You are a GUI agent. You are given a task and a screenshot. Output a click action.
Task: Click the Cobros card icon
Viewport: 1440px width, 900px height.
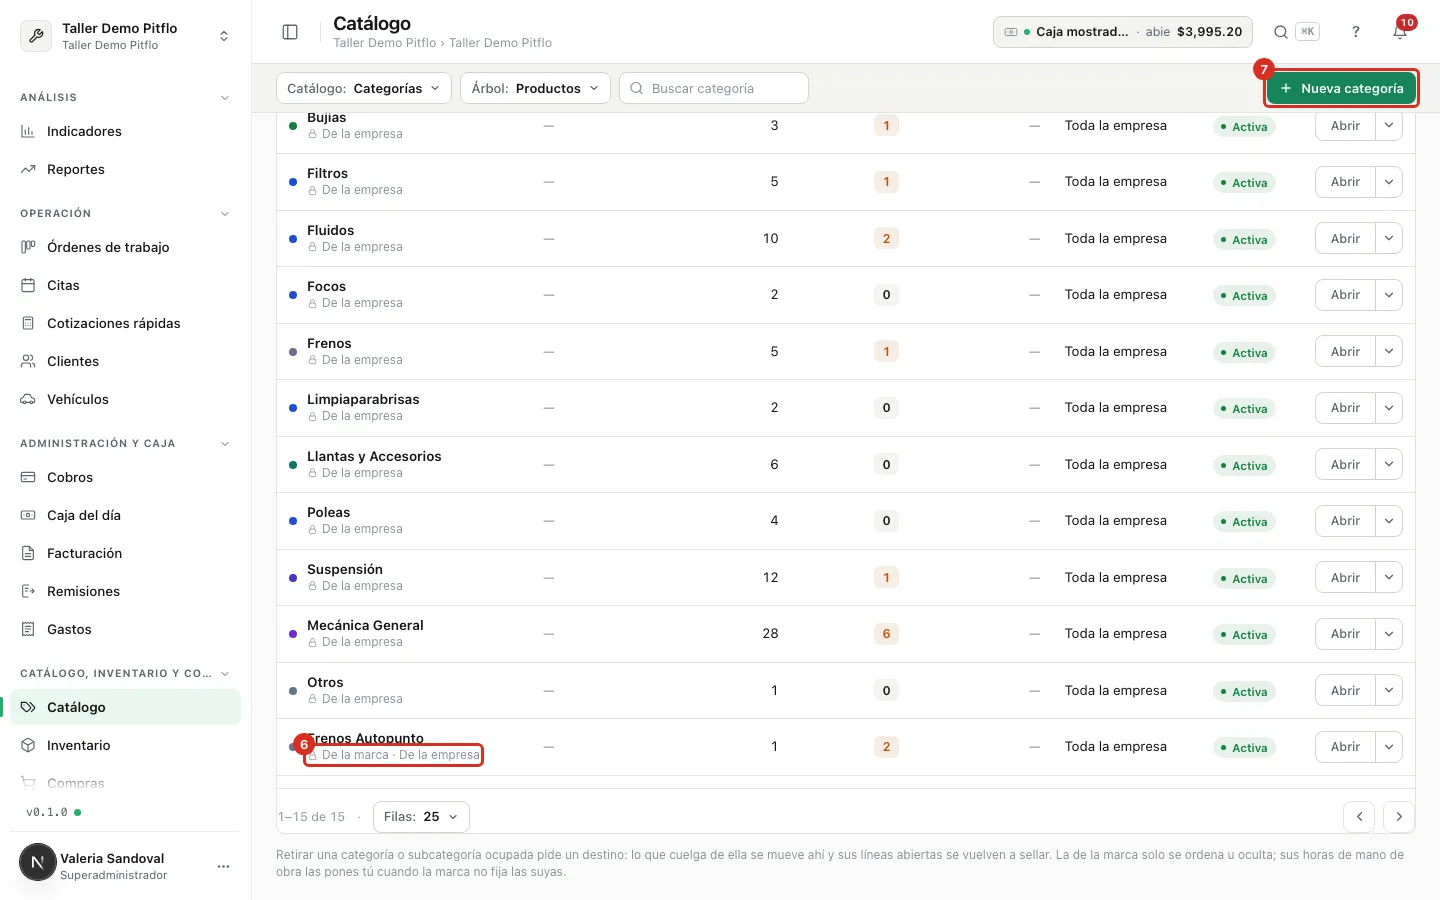coord(28,477)
